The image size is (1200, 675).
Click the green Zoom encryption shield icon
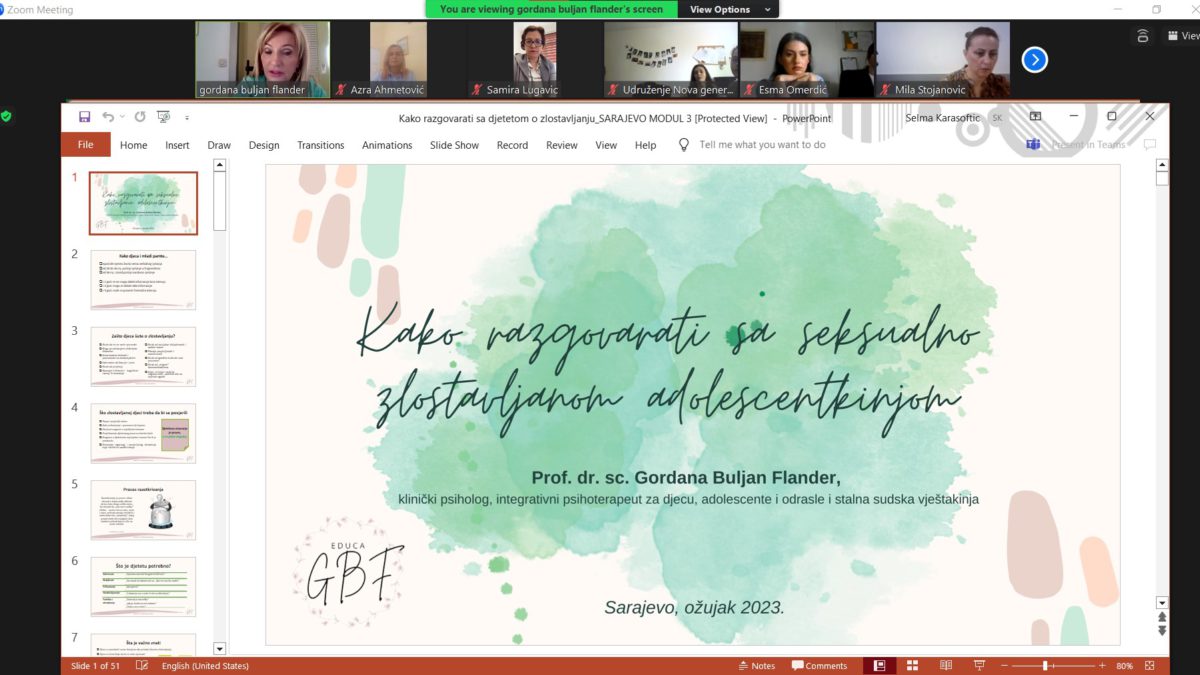(x=7, y=116)
